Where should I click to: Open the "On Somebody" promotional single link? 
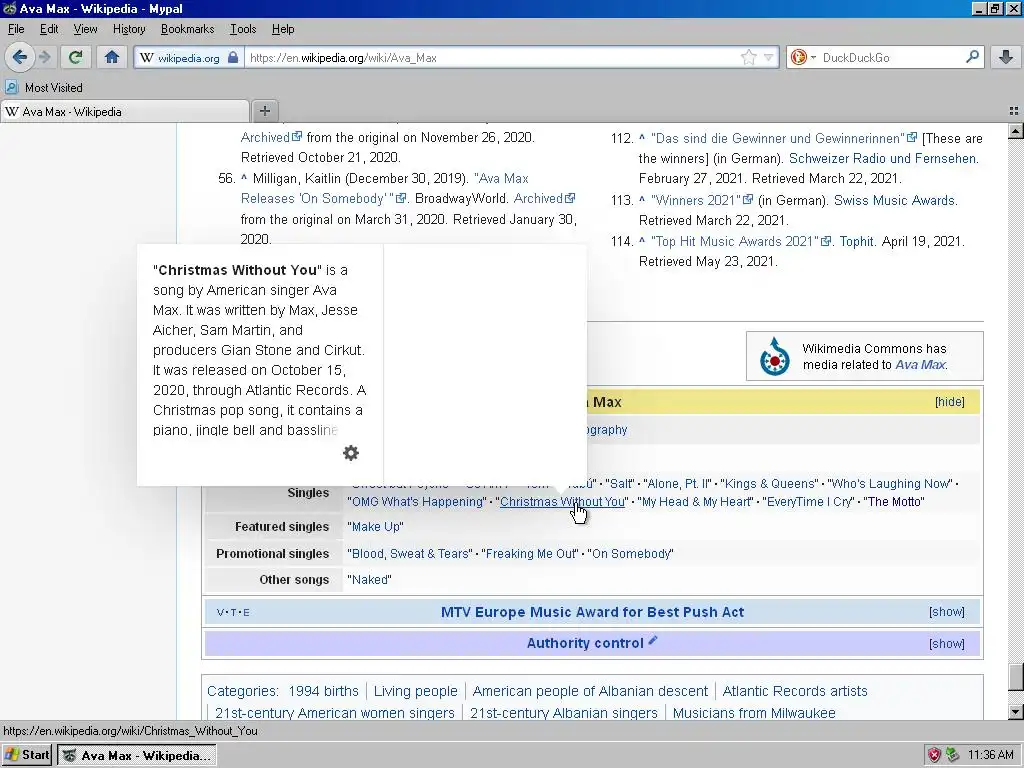click(x=631, y=554)
